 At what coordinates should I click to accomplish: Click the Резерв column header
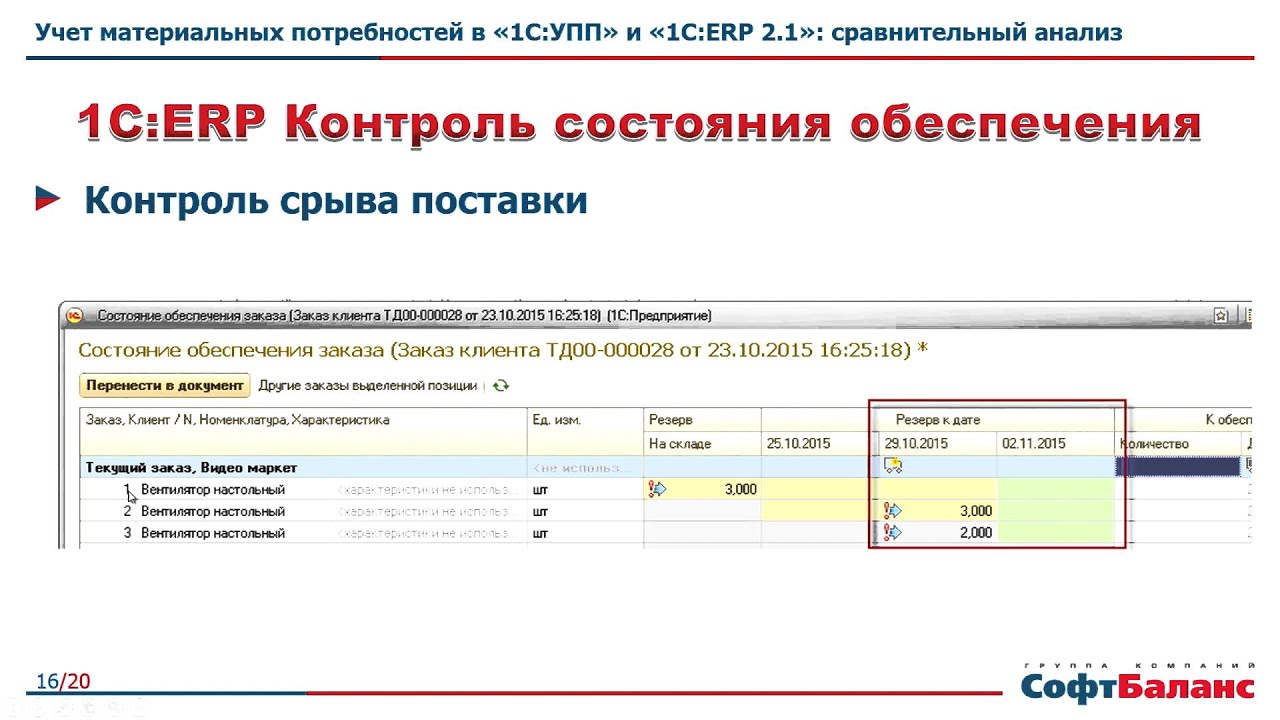[702, 420]
